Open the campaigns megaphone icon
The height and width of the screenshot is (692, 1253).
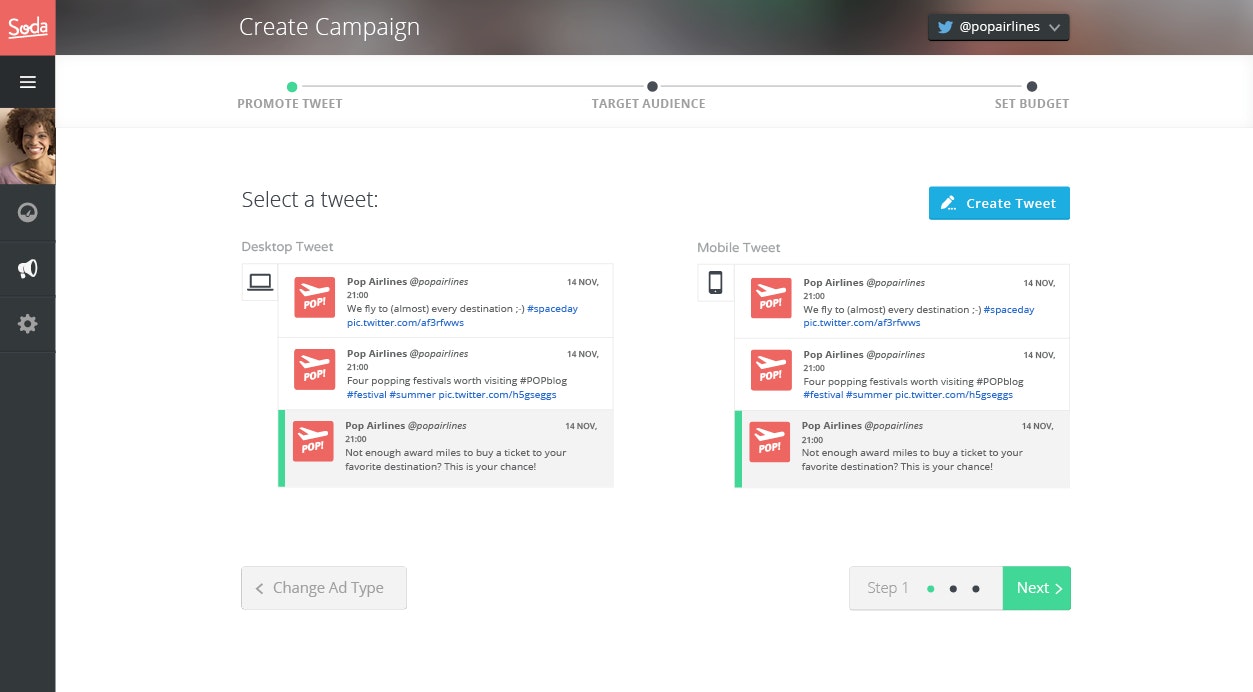[x=28, y=268]
